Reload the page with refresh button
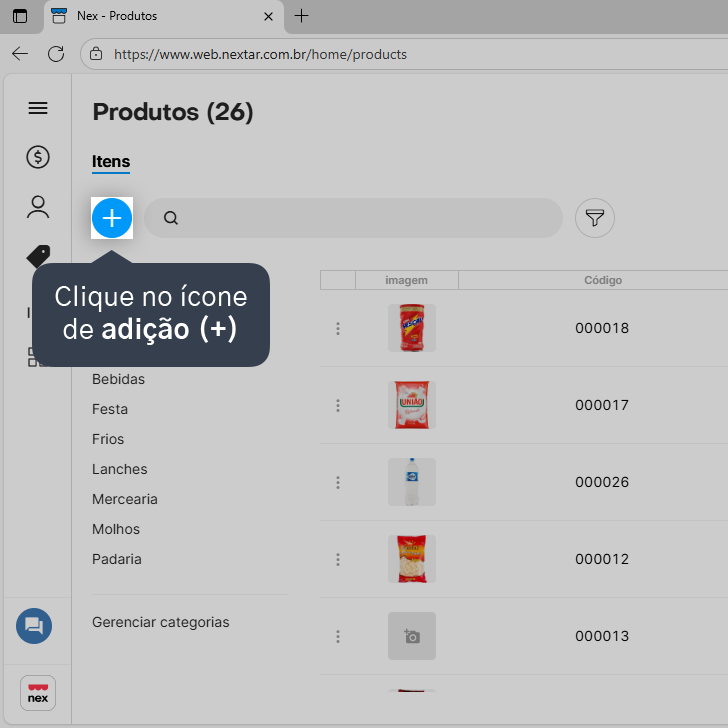This screenshot has width=728, height=728. (56, 54)
